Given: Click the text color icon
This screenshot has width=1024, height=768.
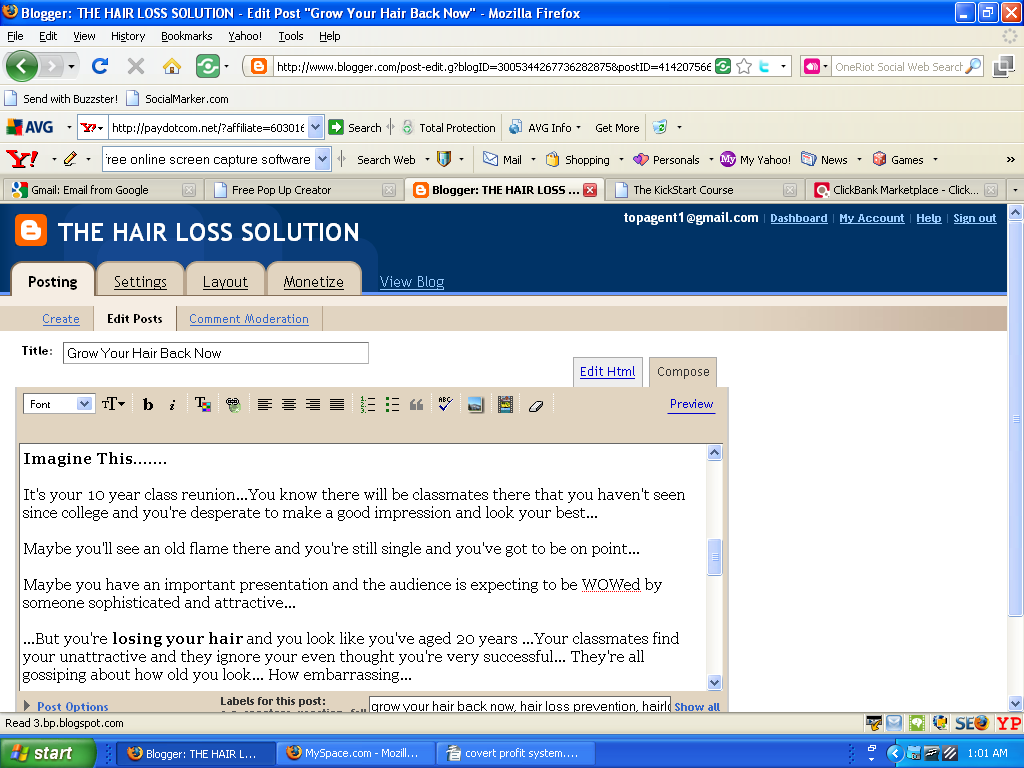Looking at the screenshot, I should [202, 405].
